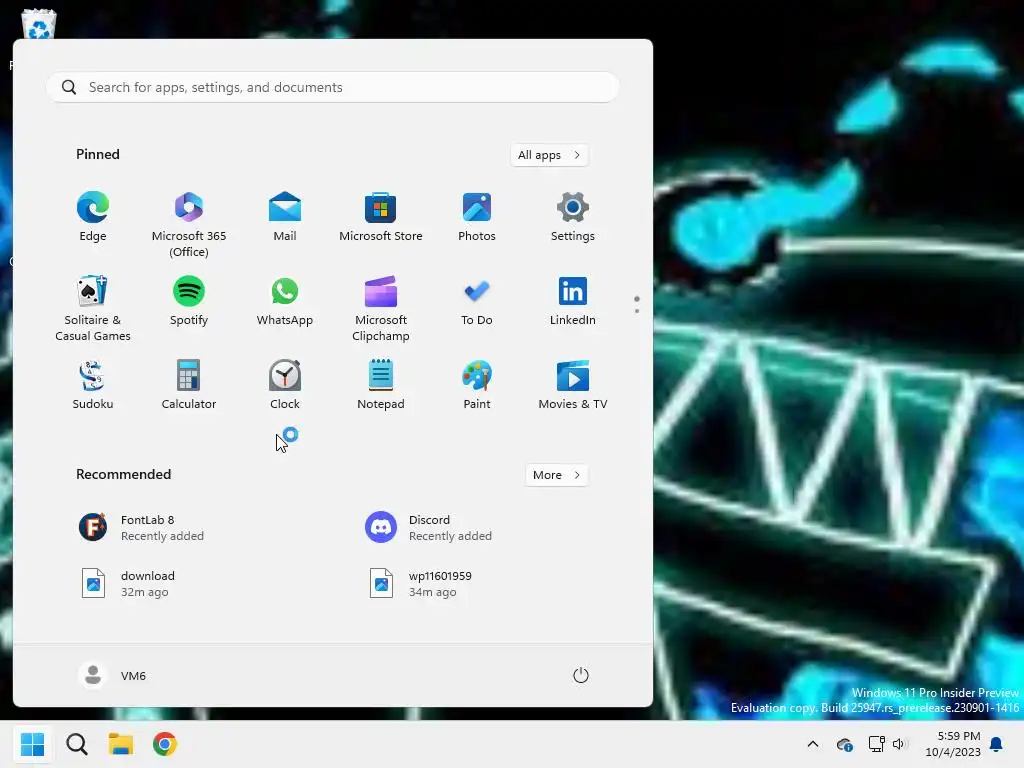Image resolution: width=1024 pixels, height=768 pixels.
Task: Launch LinkedIn
Action: point(573,302)
